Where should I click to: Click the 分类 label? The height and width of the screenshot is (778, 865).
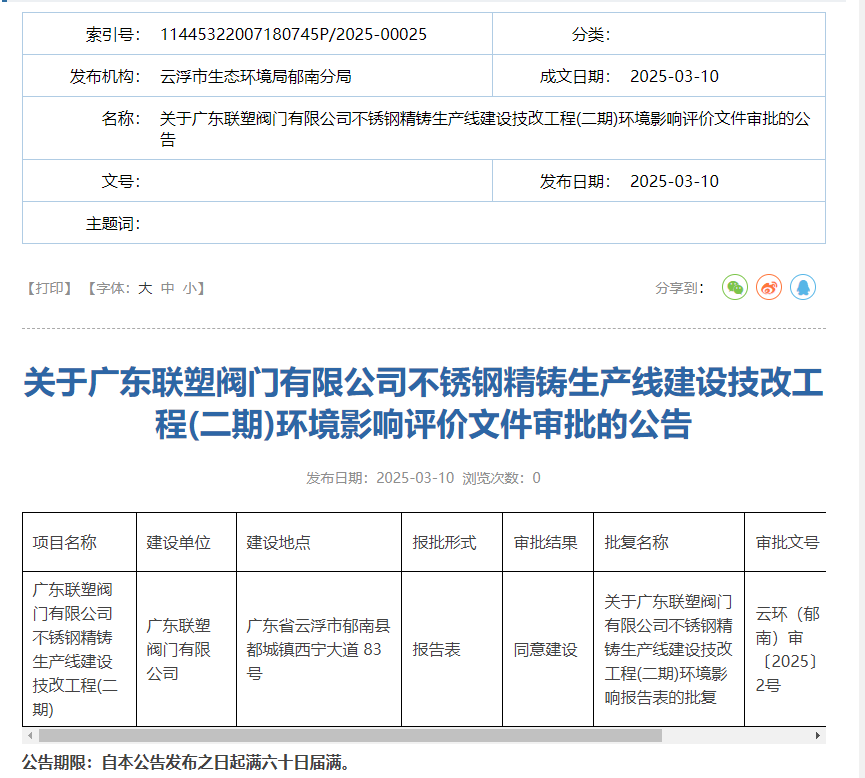tap(591, 34)
